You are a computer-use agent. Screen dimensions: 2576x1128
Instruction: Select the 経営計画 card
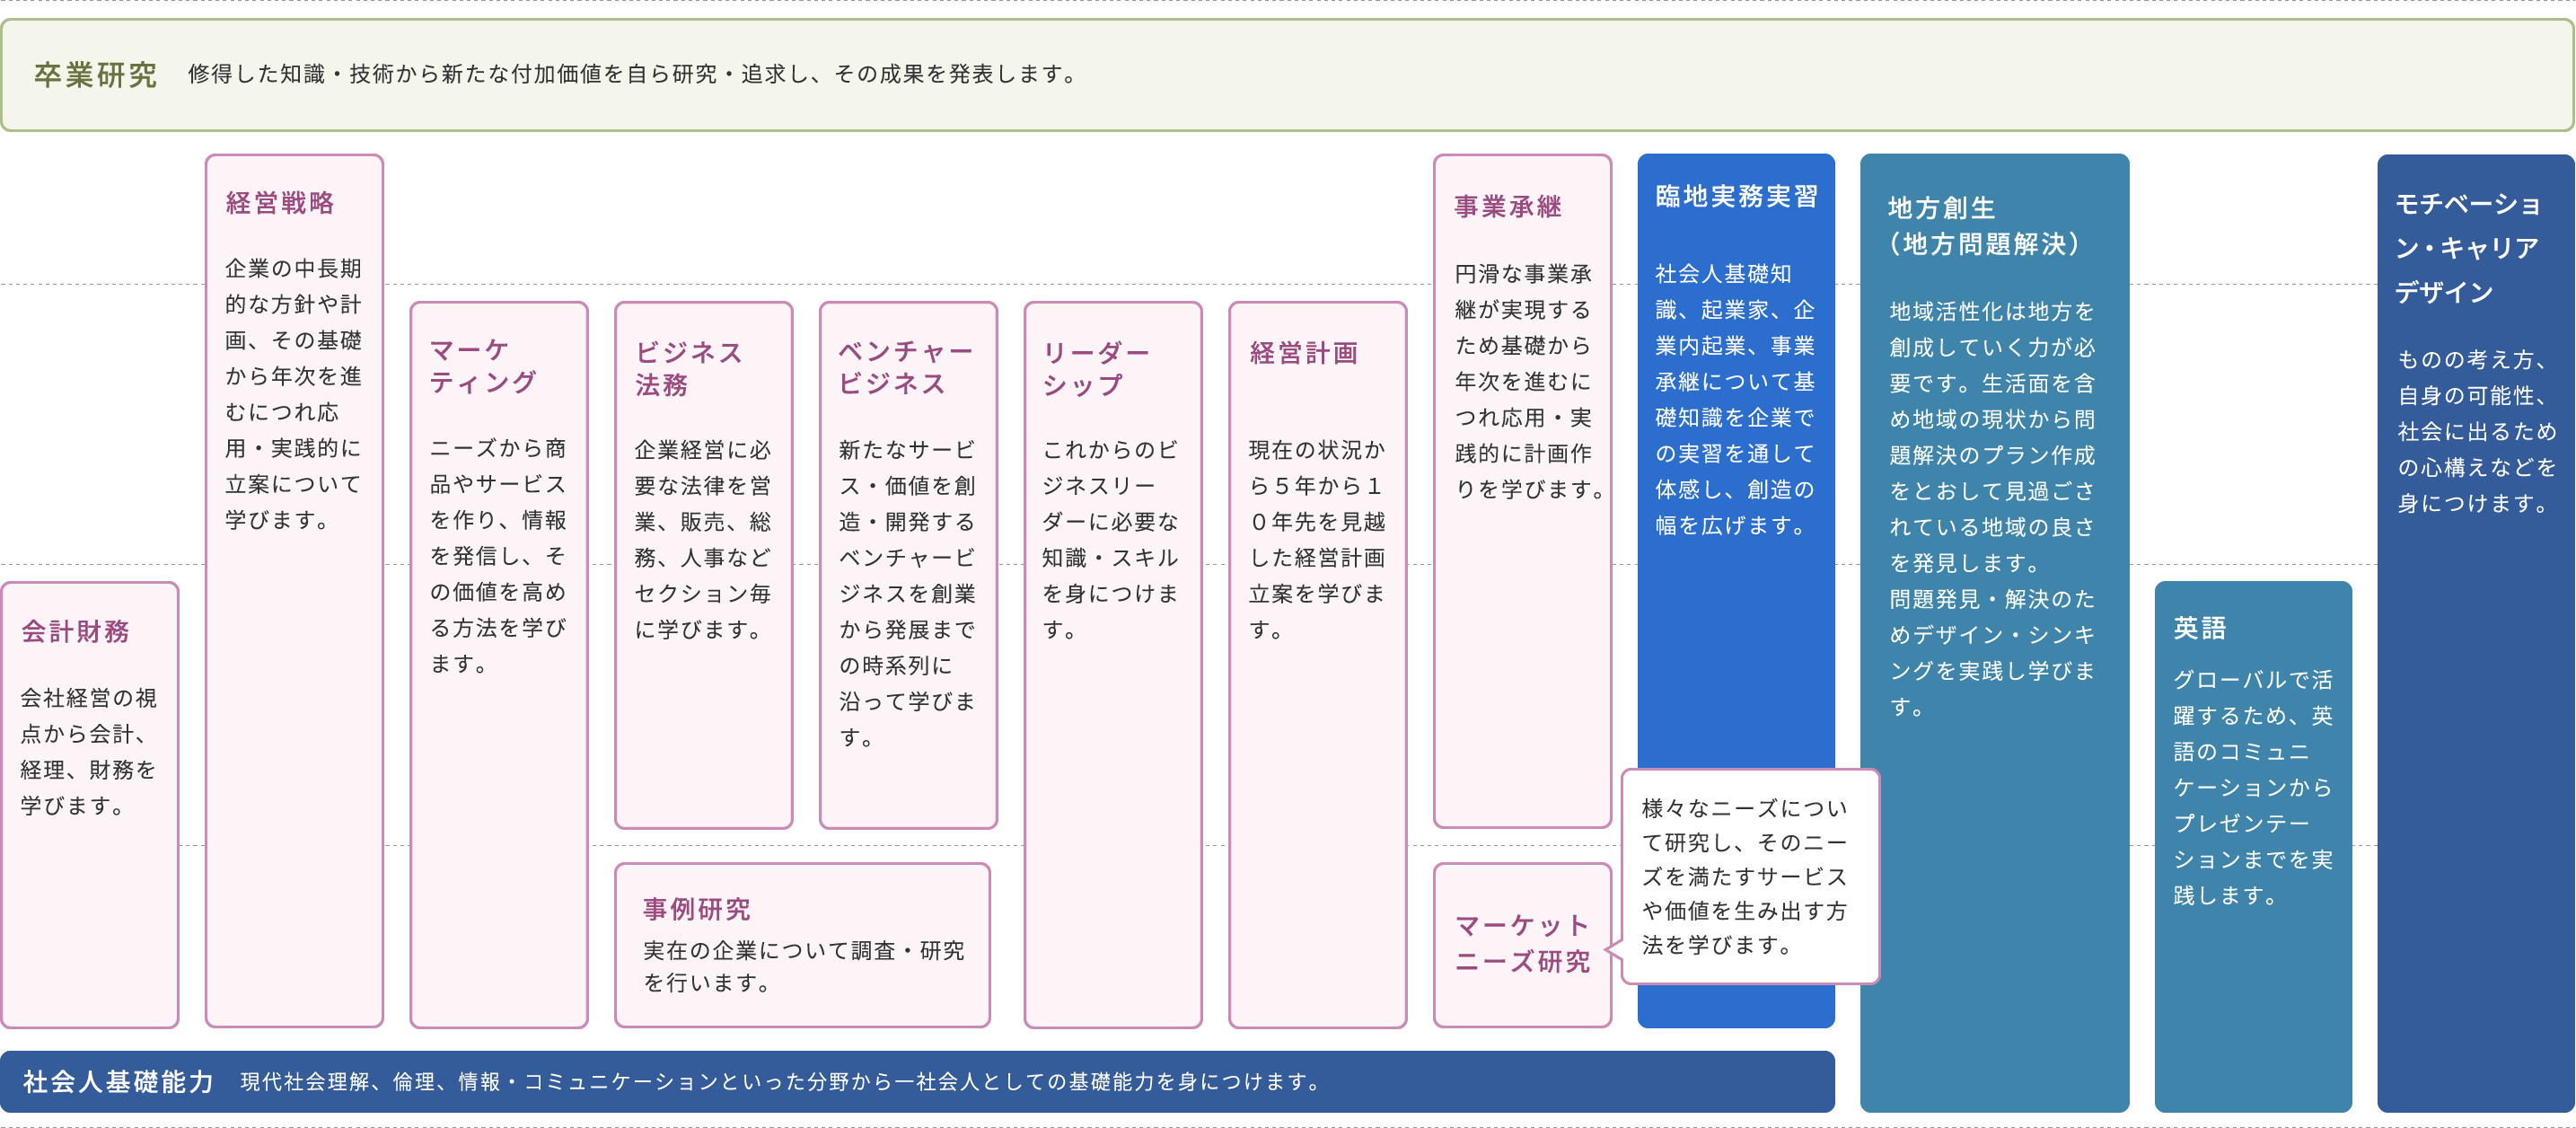[x=1317, y=665]
